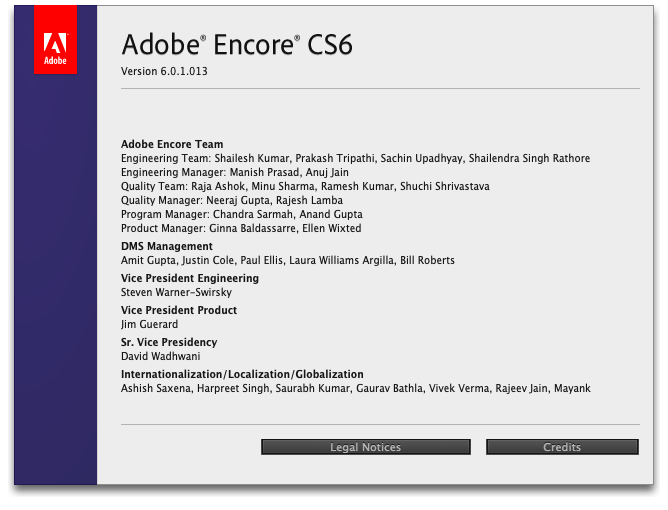Click the Engineering Manager line
Screen dimensions: 668x510
tap(235, 172)
